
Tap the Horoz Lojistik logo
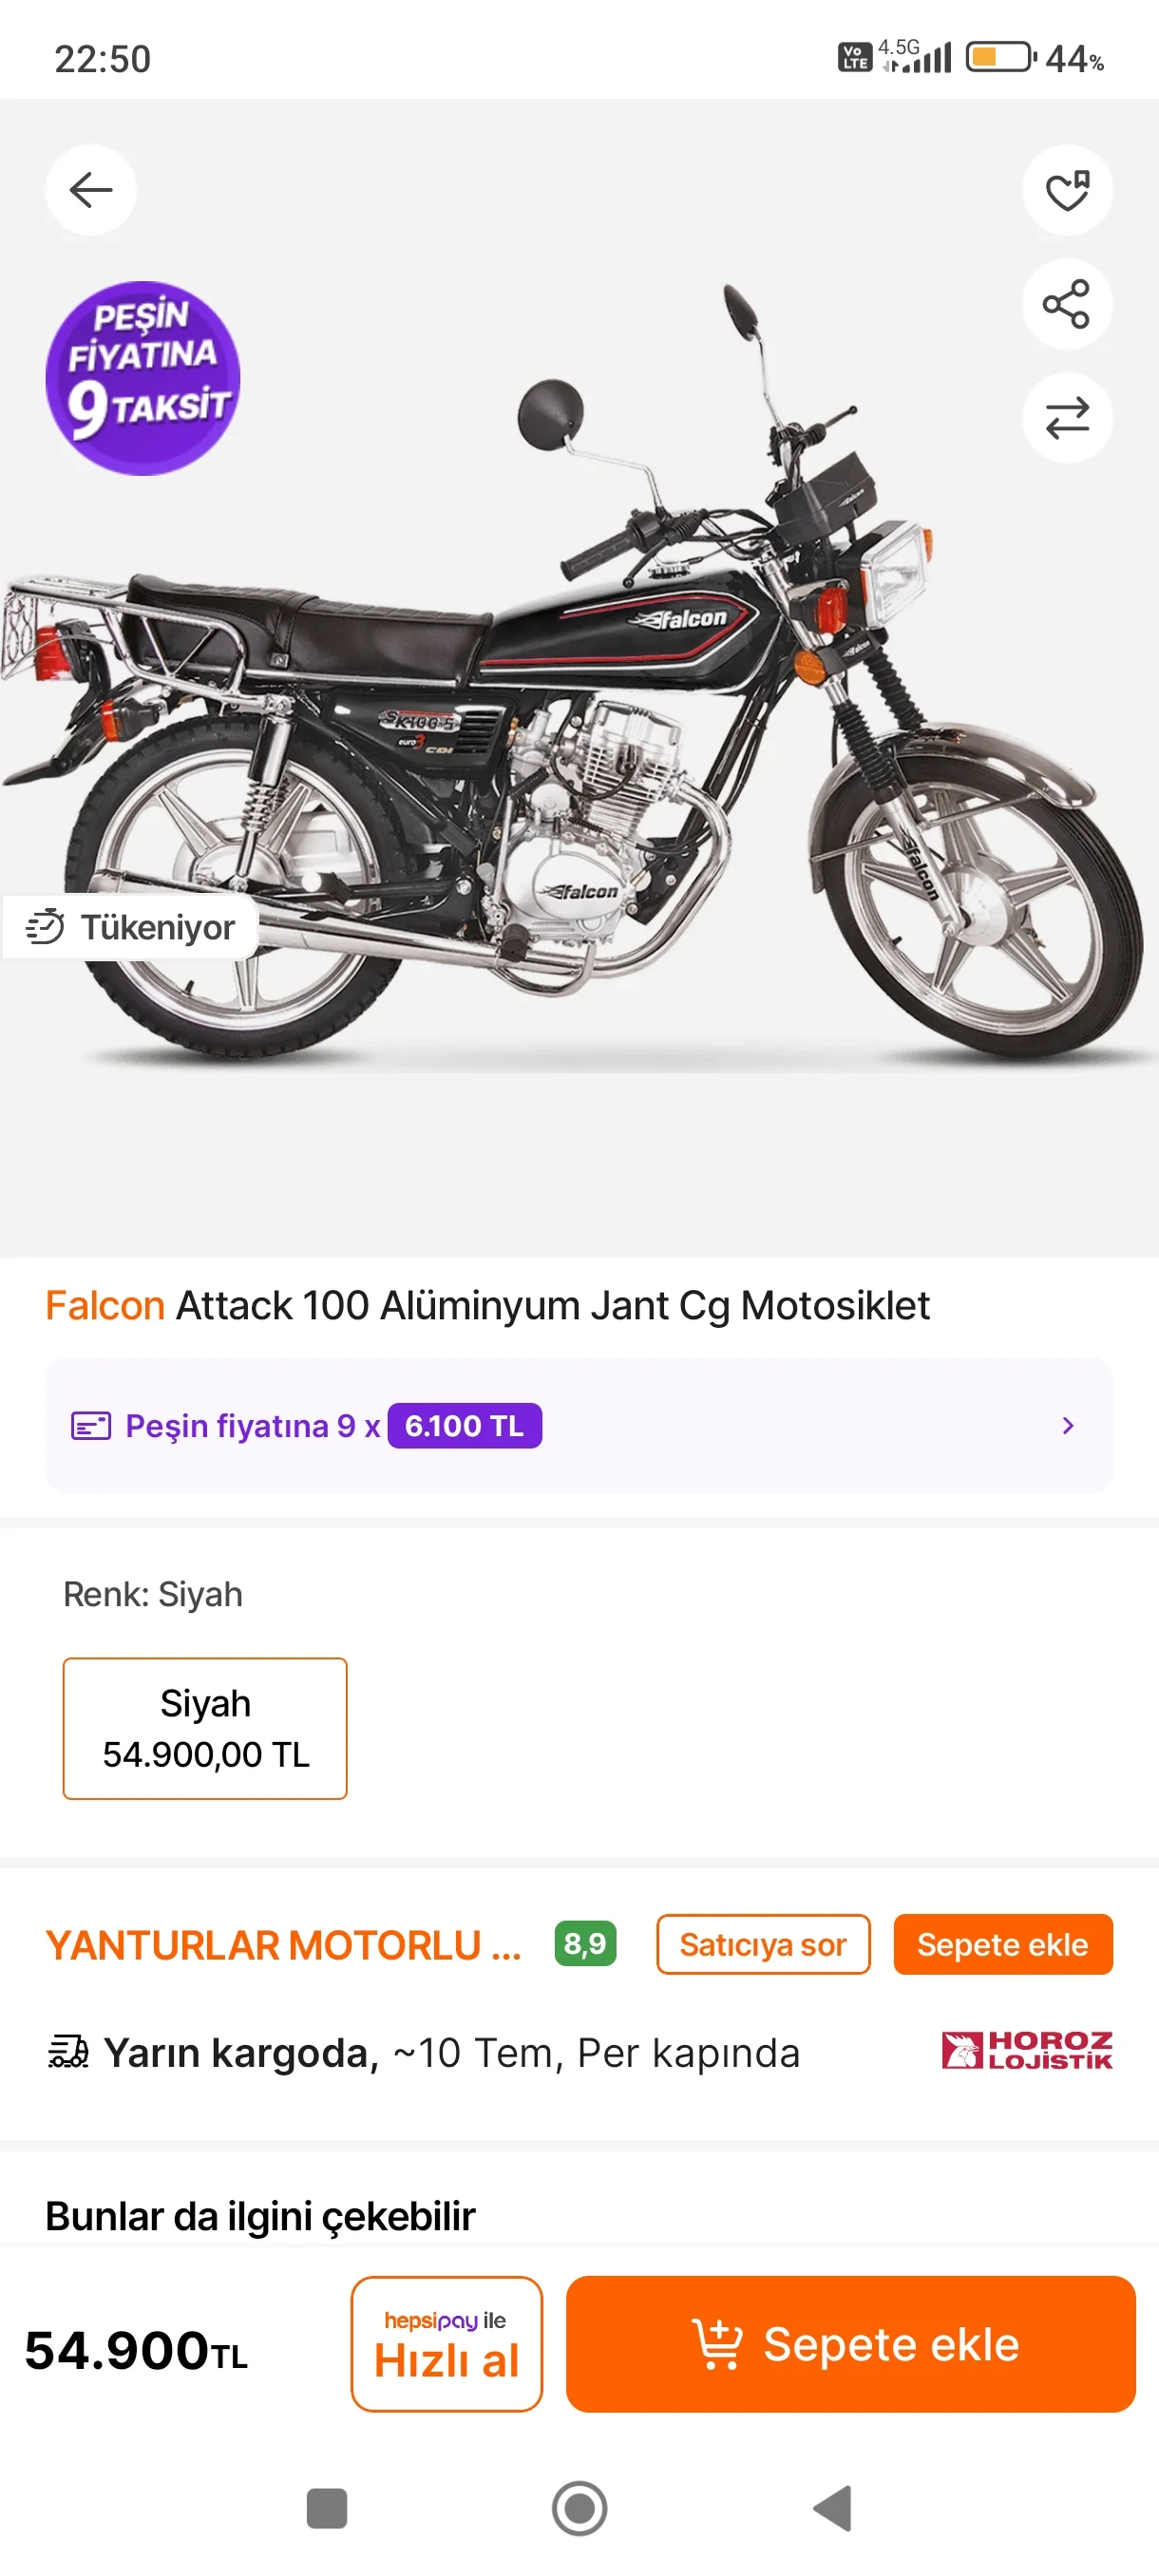click(x=1026, y=2050)
